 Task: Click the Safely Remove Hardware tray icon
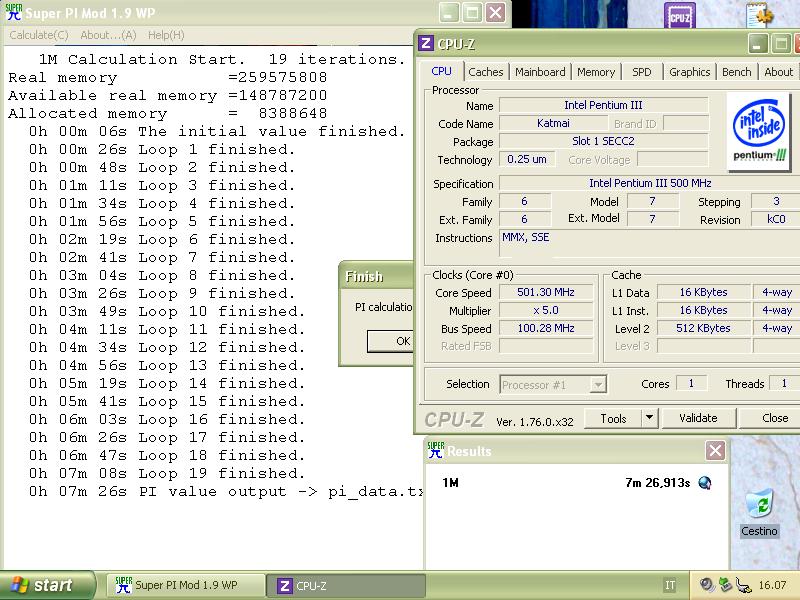pyautogui.click(x=725, y=585)
